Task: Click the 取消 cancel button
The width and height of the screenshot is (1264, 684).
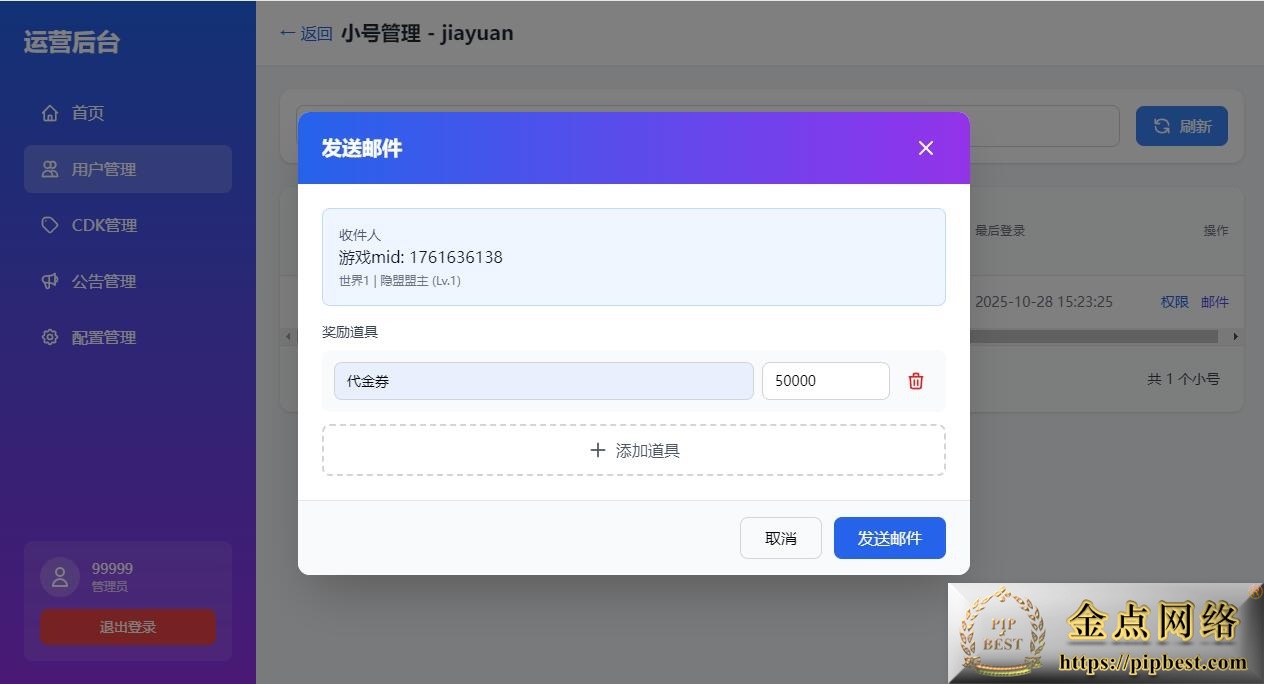Action: 780,538
